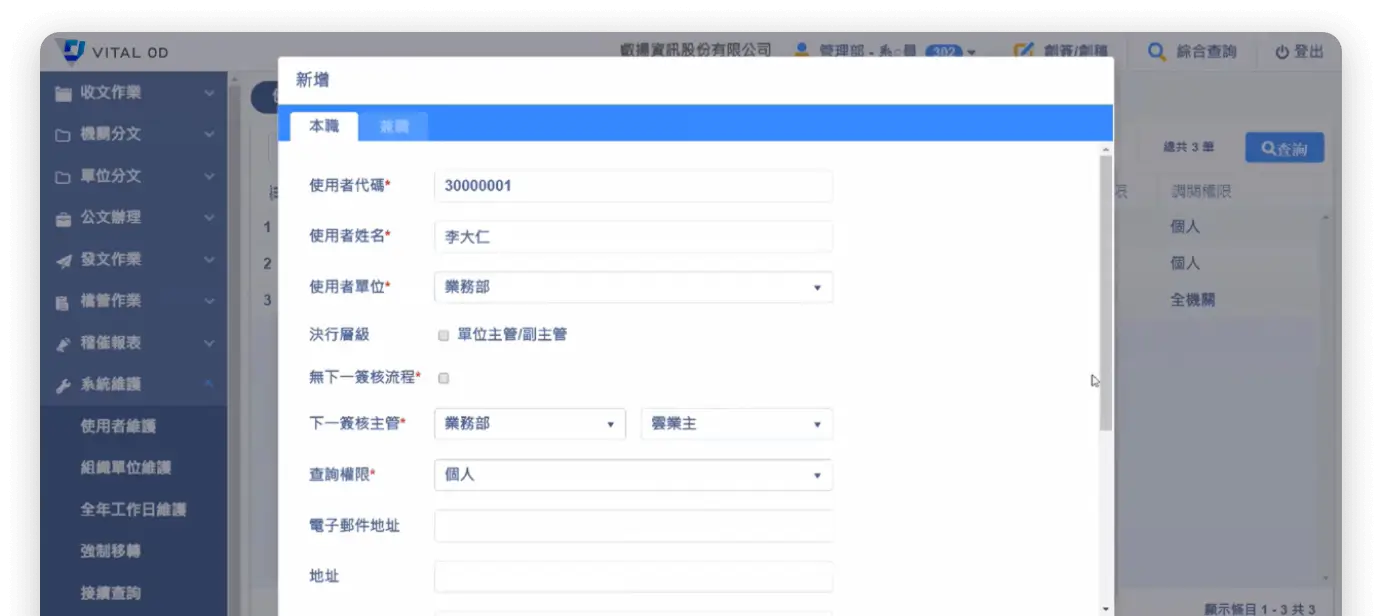Open the 使用者單位 dropdown showing 業務部
The image size is (1382, 616).
[633, 286]
